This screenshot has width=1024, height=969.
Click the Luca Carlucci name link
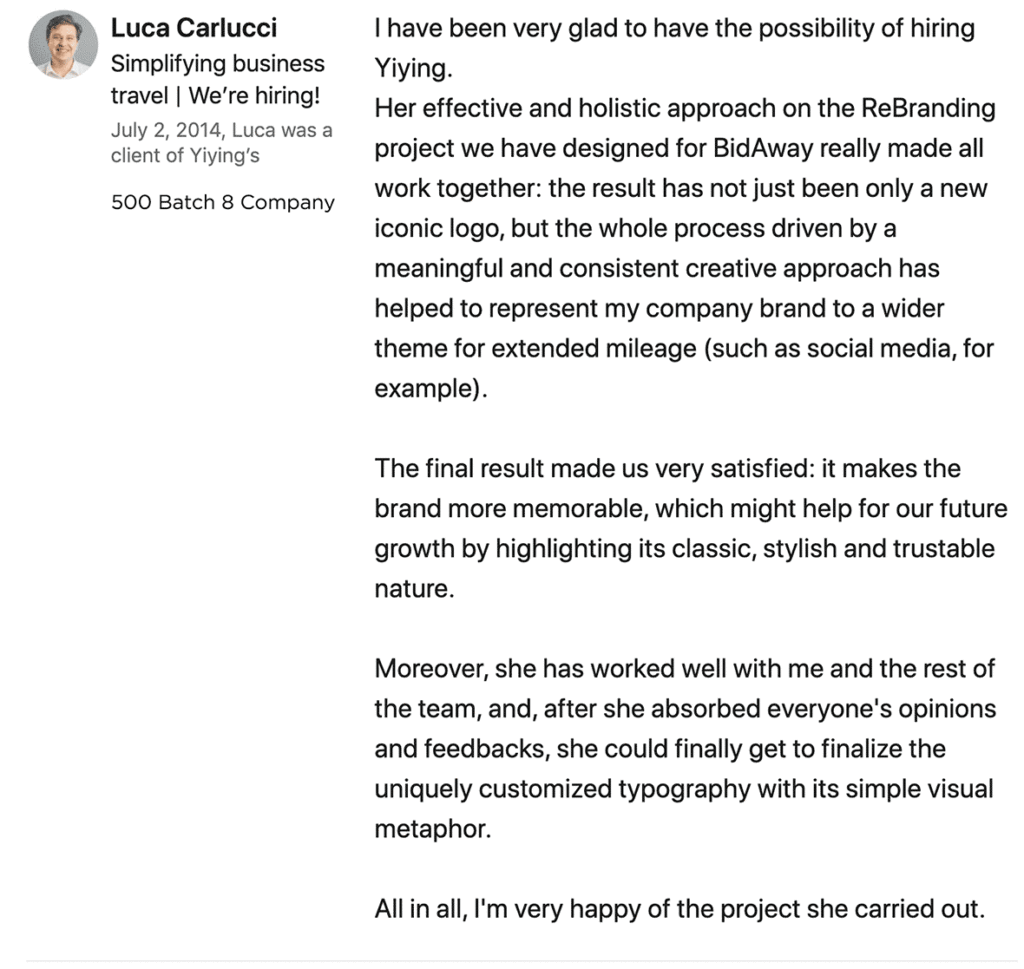point(194,27)
